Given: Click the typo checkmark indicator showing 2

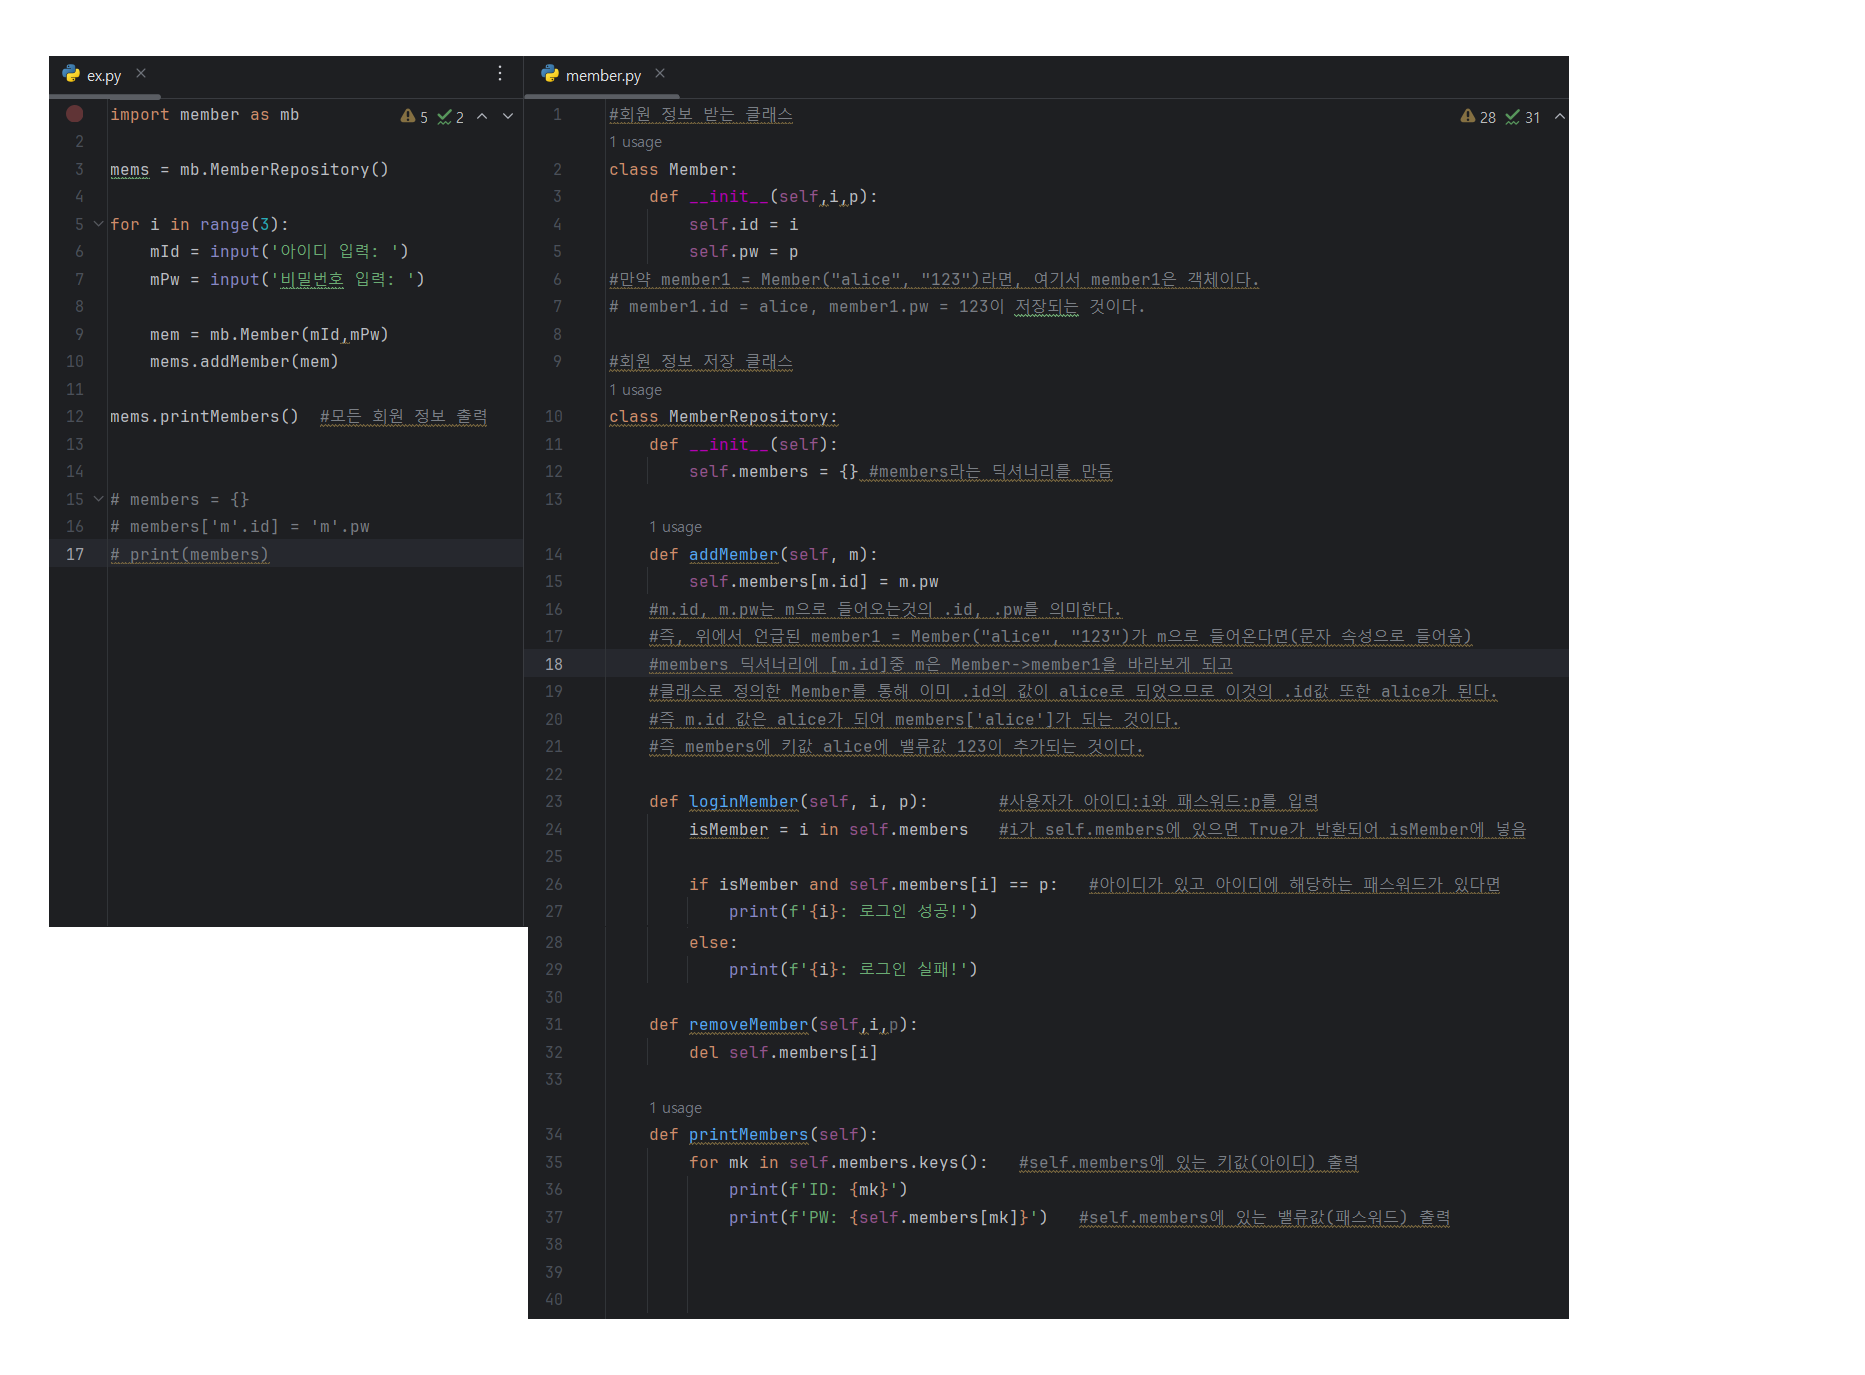Looking at the screenshot, I should click(451, 117).
